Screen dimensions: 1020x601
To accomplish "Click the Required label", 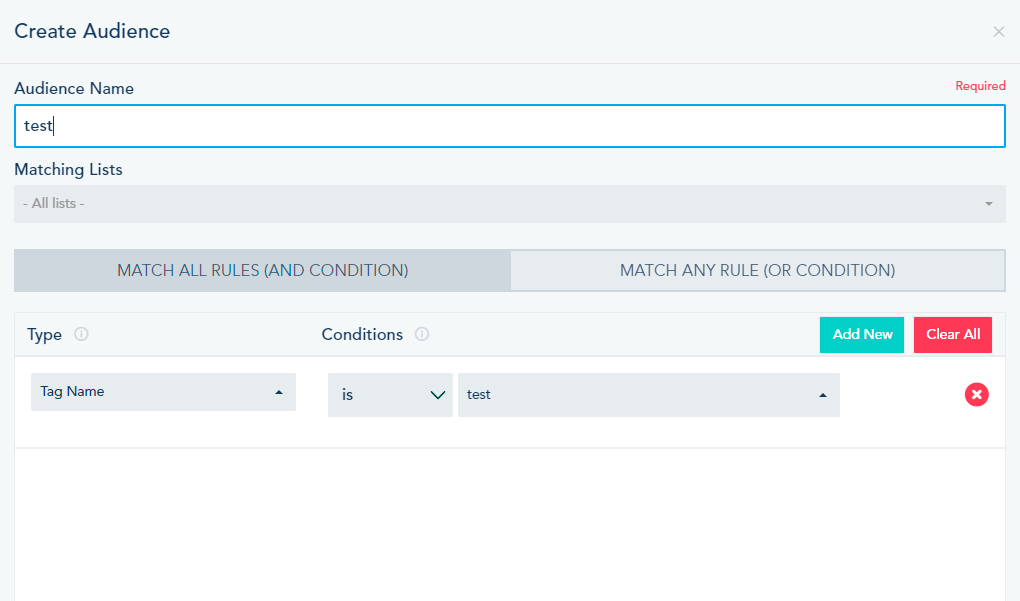I will (x=980, y=86).
